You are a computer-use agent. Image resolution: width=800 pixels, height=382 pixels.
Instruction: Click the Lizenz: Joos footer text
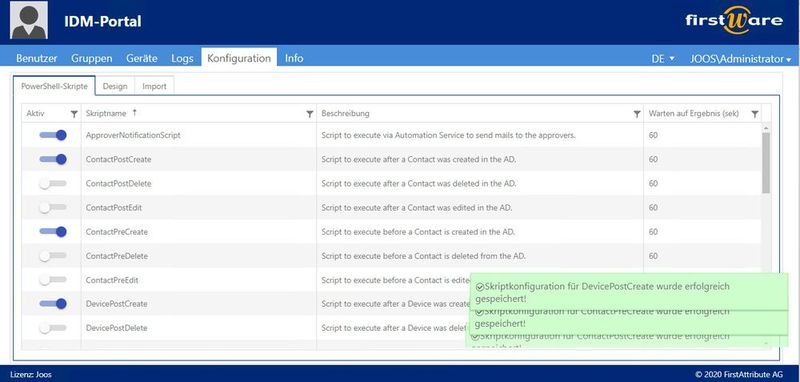pyautogui.click(x=31, y=374)
